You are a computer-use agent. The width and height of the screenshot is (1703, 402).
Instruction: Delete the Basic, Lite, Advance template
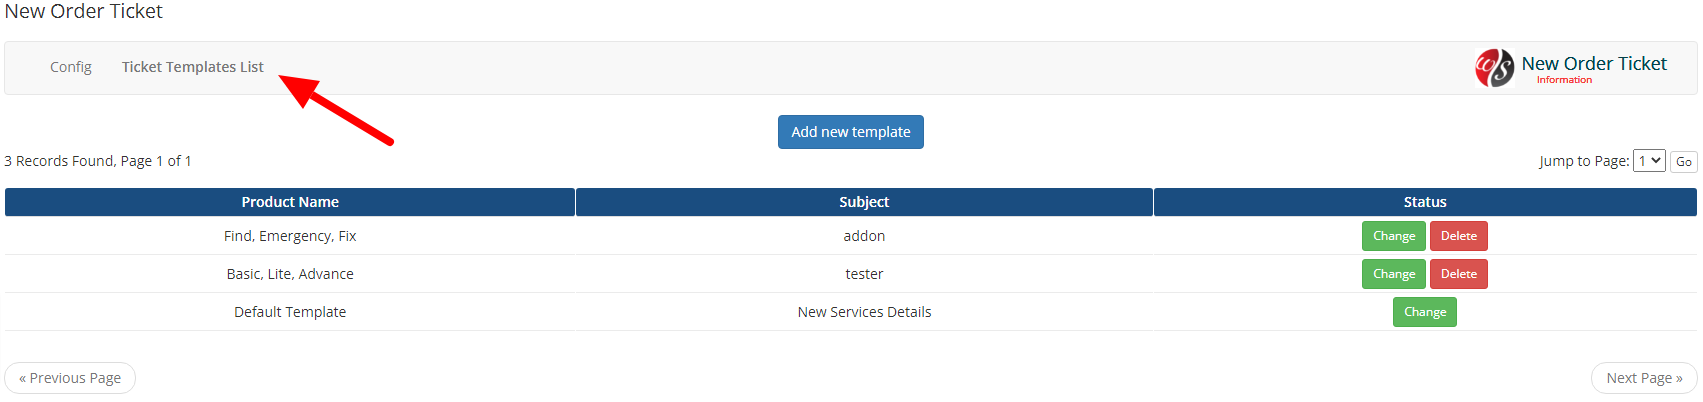[1459, 274]
